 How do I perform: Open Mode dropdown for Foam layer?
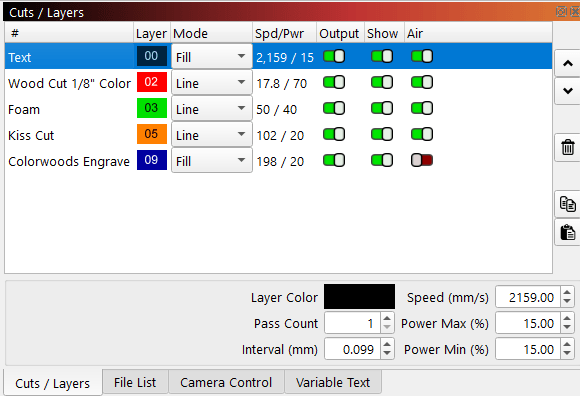[x=212, y=109]
